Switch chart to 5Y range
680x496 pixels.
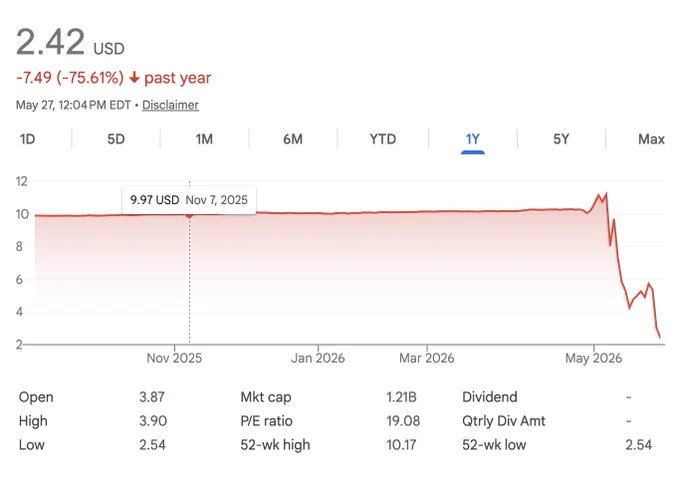[x=561, y=139]
